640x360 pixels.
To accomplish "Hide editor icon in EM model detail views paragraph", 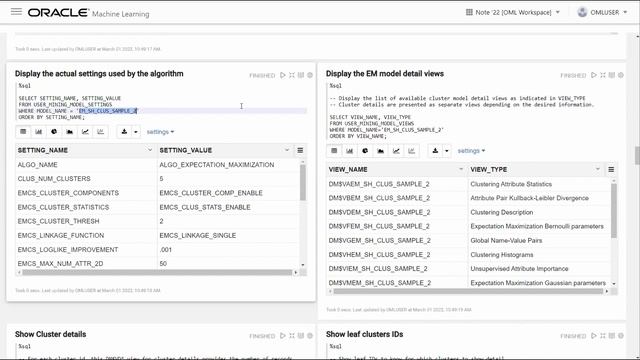I will point(603,75).
